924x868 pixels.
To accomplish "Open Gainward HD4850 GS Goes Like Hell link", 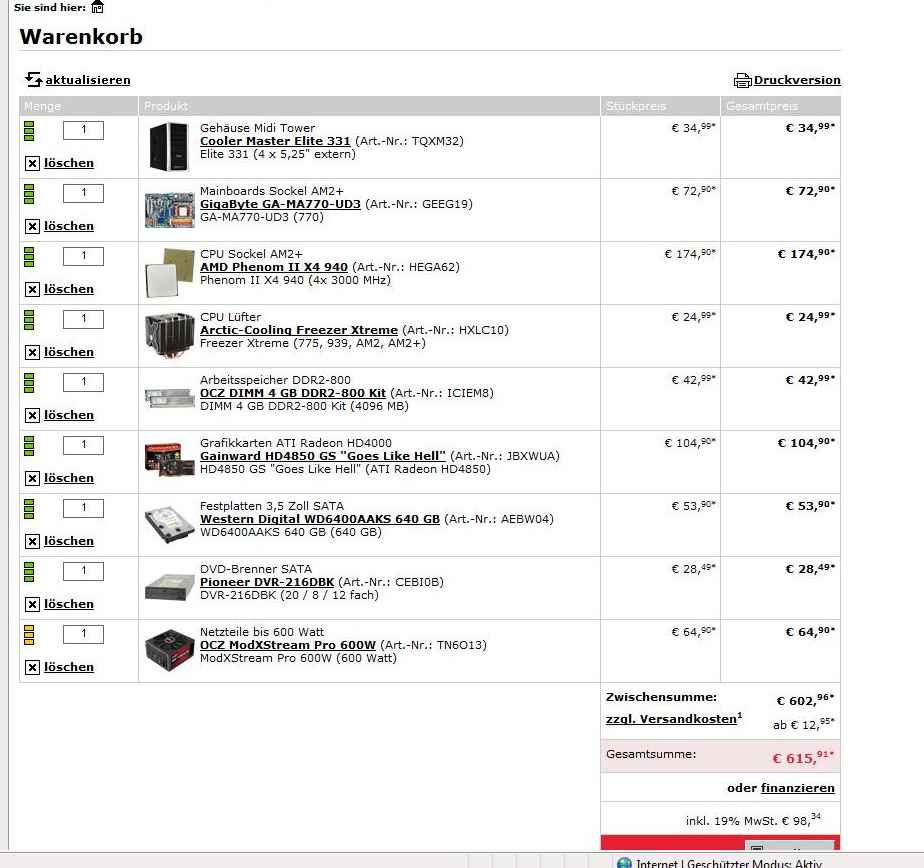I will click(323, 456).
